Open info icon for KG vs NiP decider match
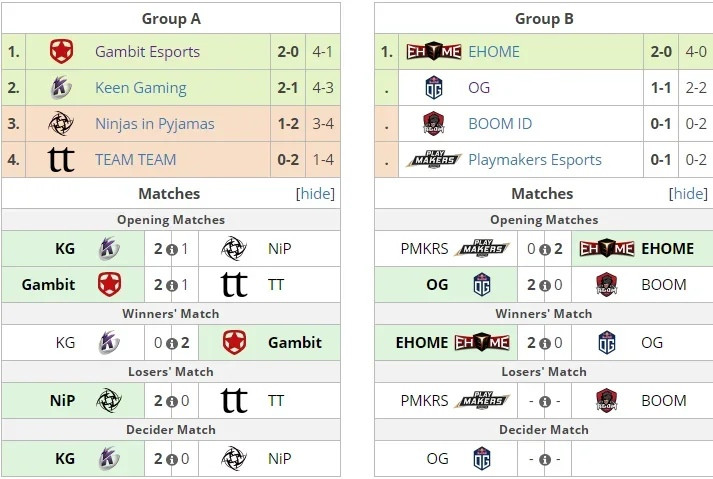Image resolution: width=713 pixels, height=479 pixels. click(171, 459)
